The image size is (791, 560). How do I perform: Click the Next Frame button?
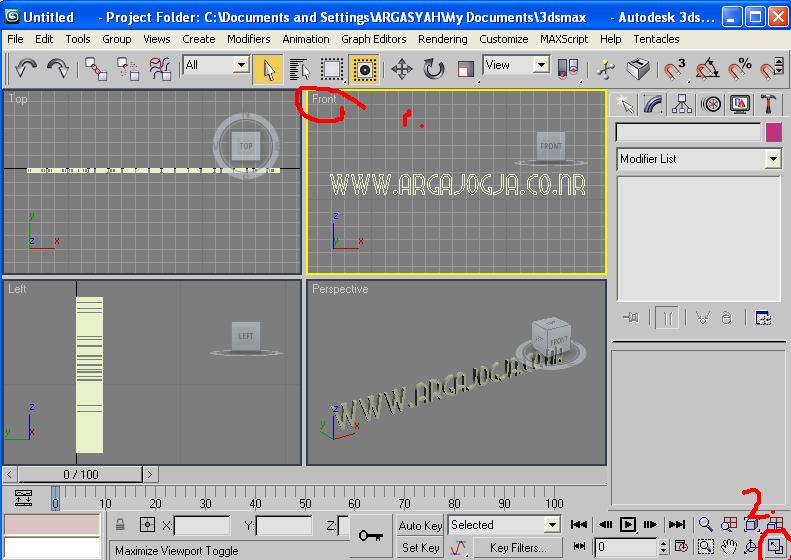(x=650, y=525)
